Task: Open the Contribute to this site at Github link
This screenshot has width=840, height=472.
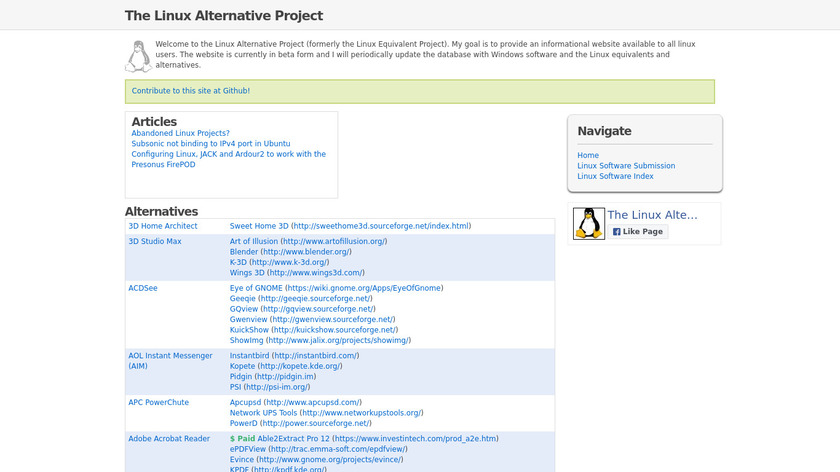Action: (191, 91)
